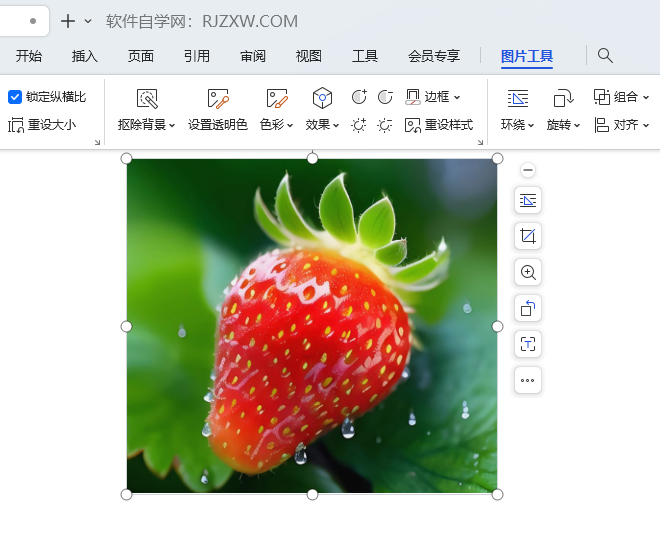660x540 pixels.
Task: Open the floating more options ellipsis
Action: pyautogui.click(x=528, y=380)
